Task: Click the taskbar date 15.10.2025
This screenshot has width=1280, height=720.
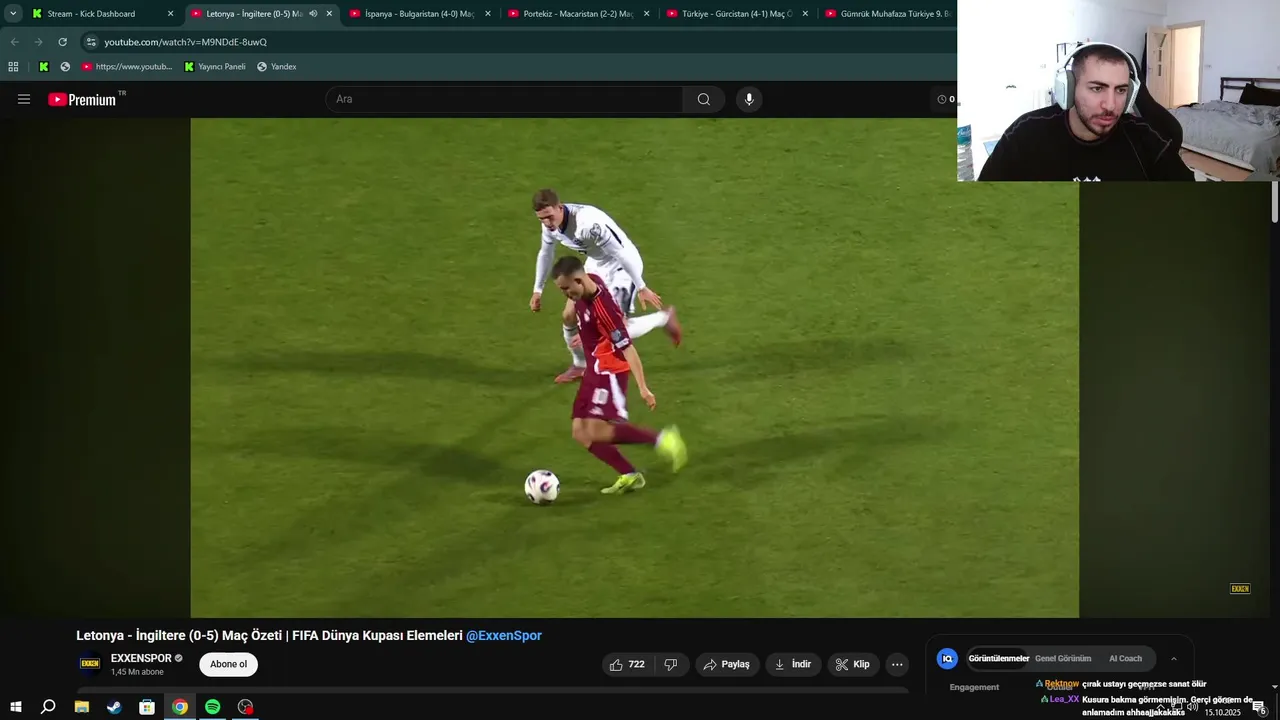Action: click(x=1222, y=713)
